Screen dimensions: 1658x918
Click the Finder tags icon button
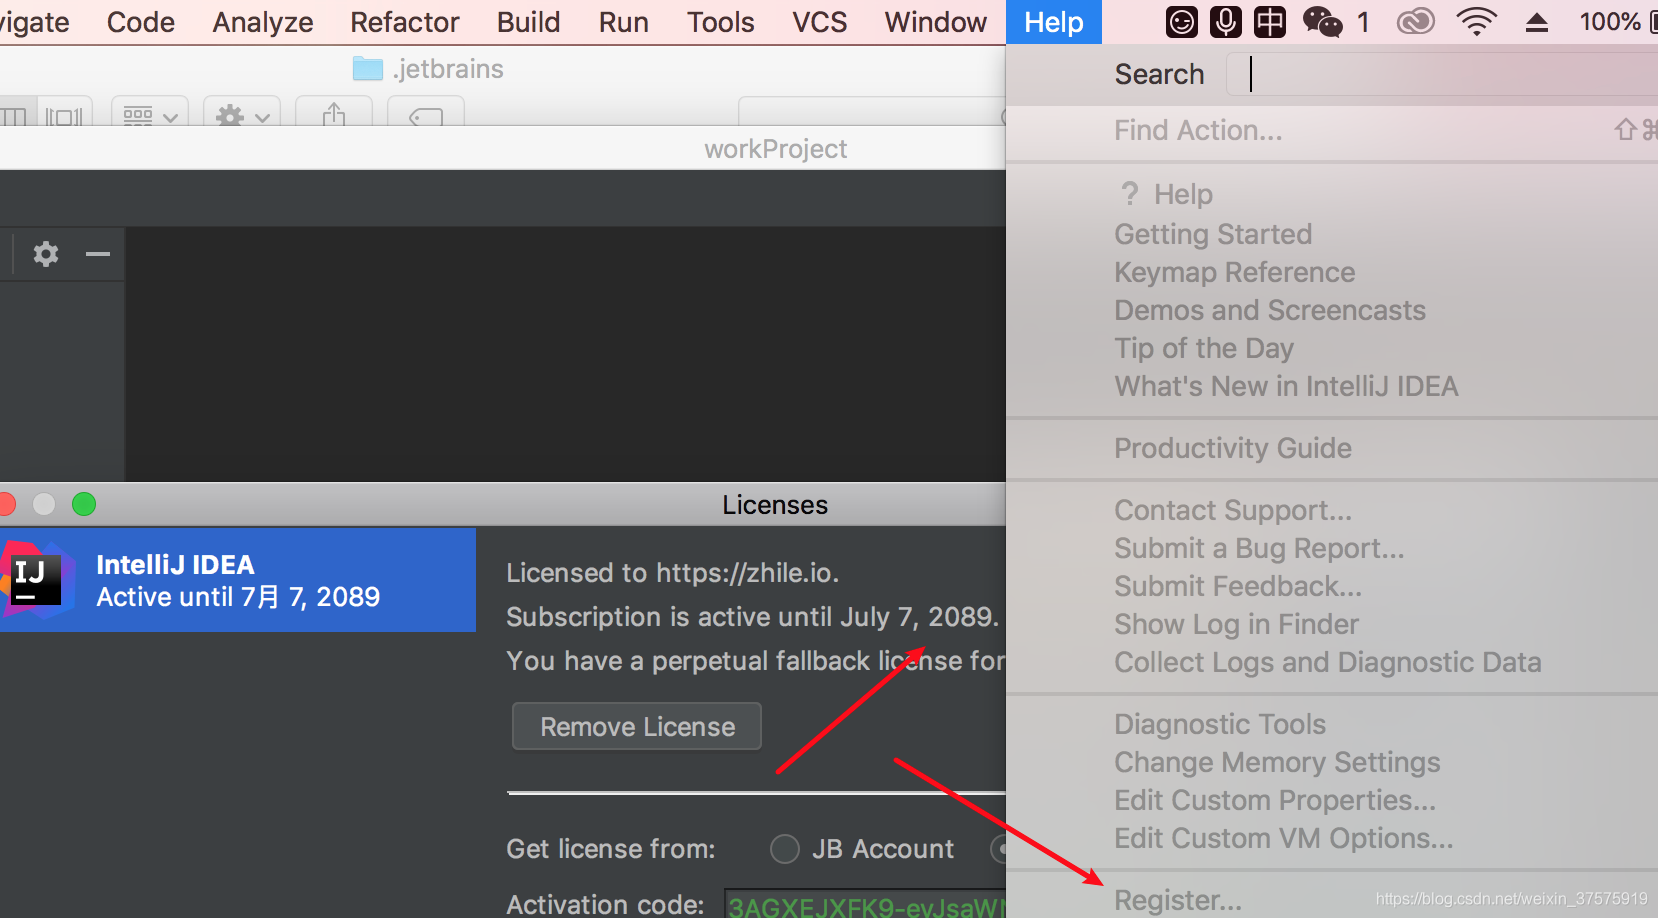click(x=426, y=116)
